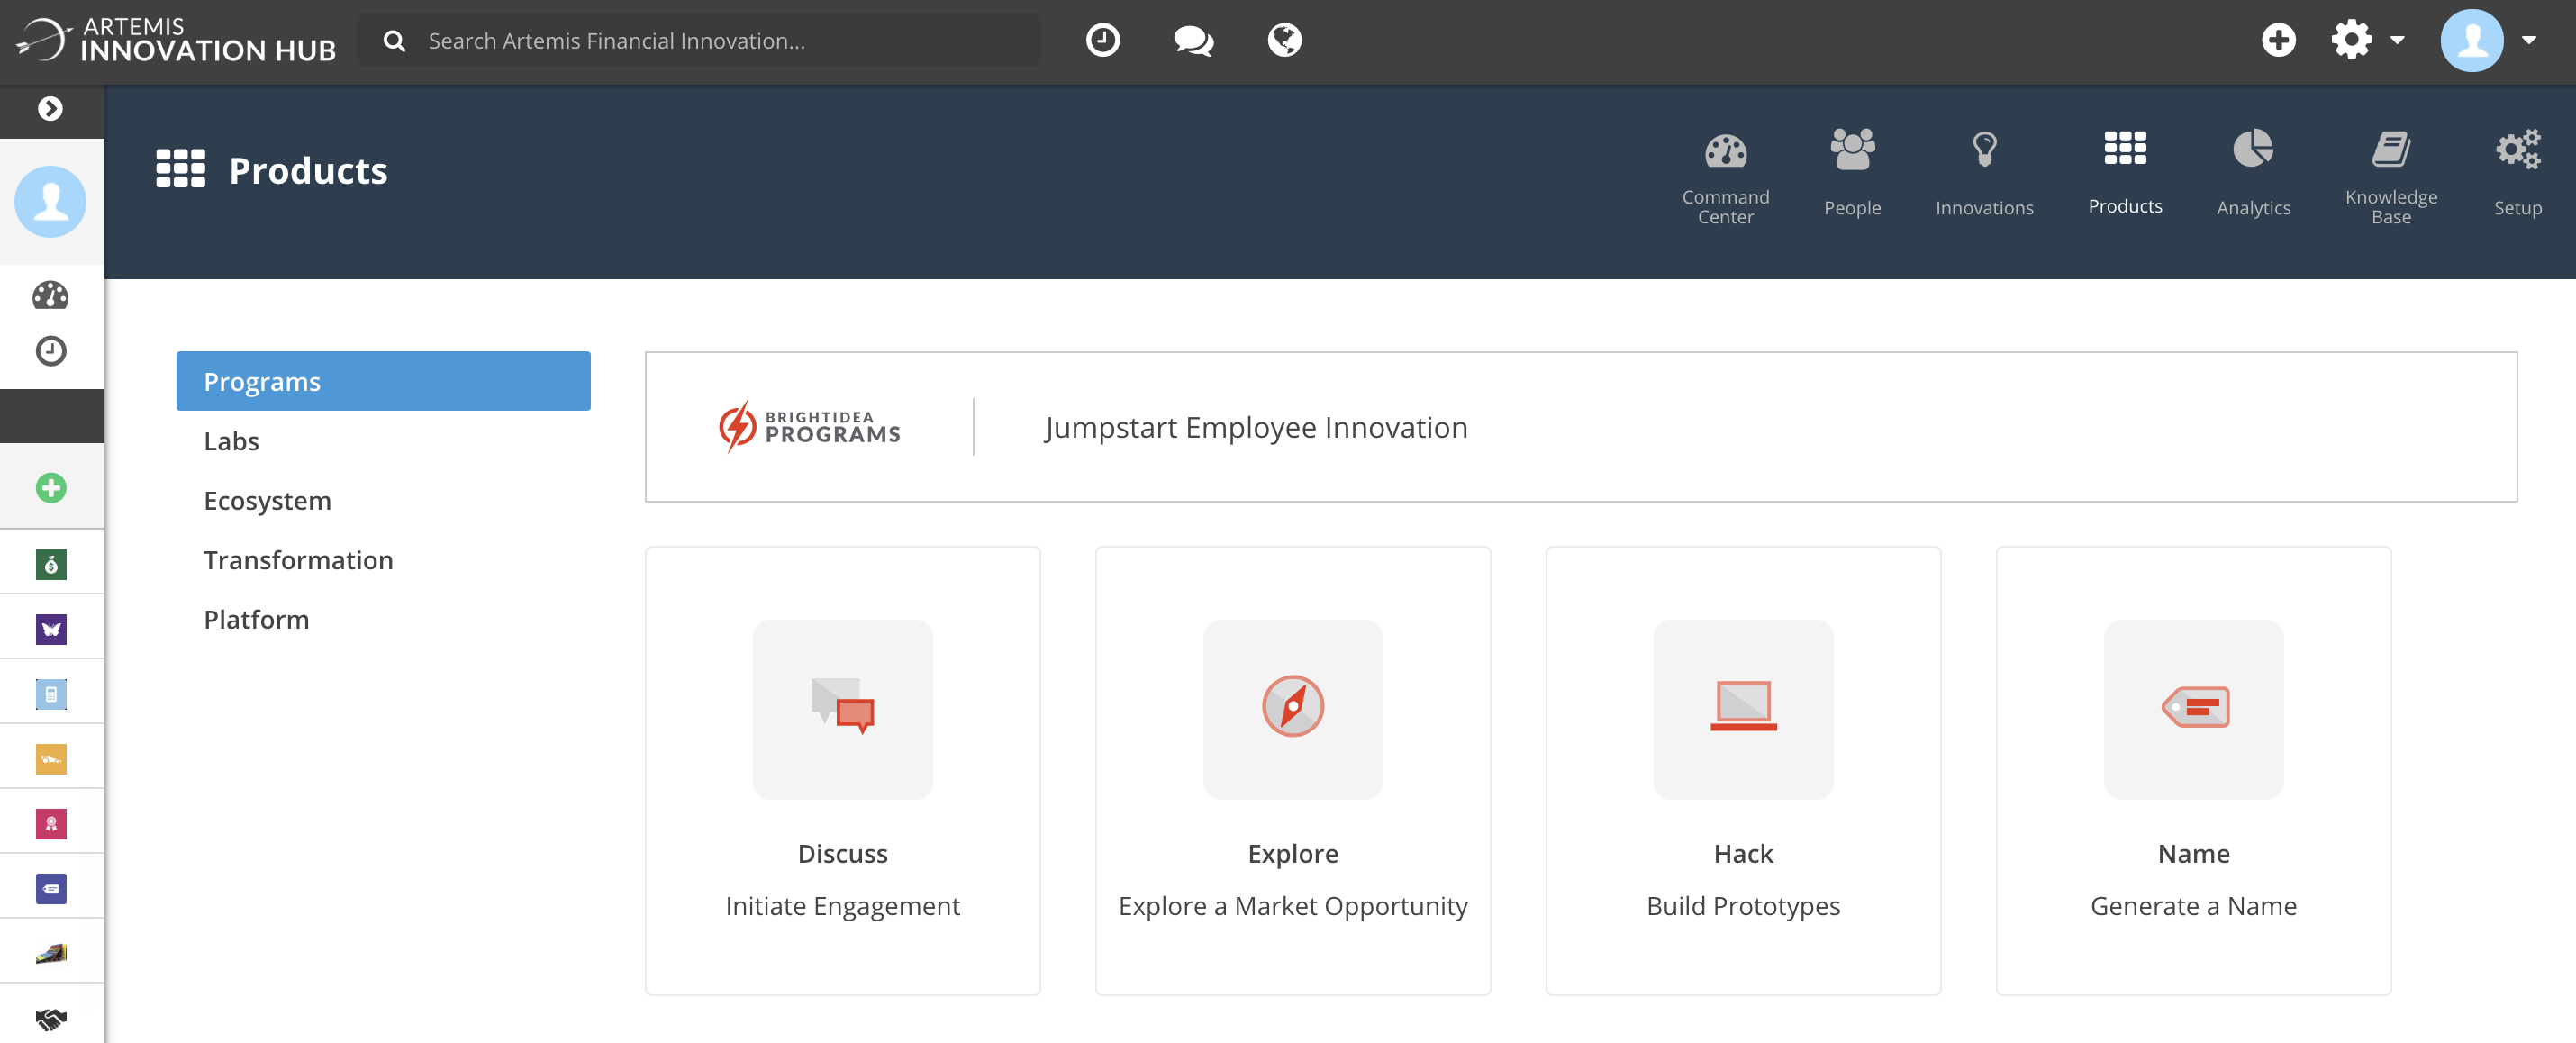Click the Artemis Innovation Hub logo
Viewport: 2576px width, 1043px height.
coord(176,40)
